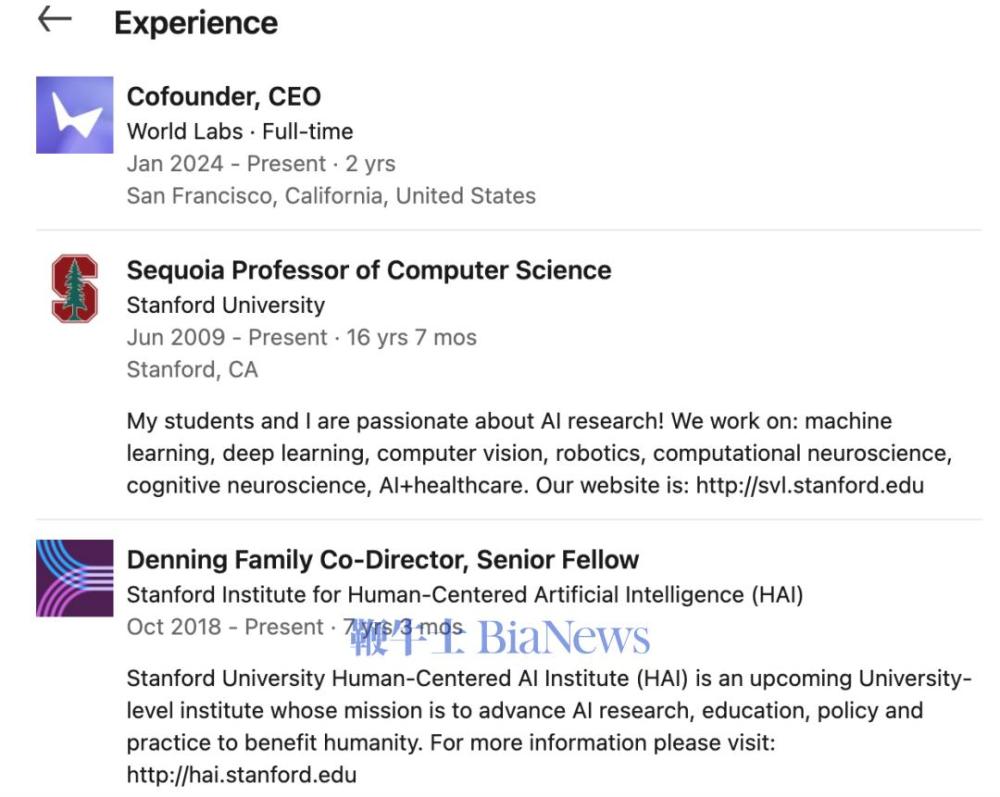Open the Cofounder, CEO position title
The height and width of the screenshot is (797, 1000).
pos(224,97)
